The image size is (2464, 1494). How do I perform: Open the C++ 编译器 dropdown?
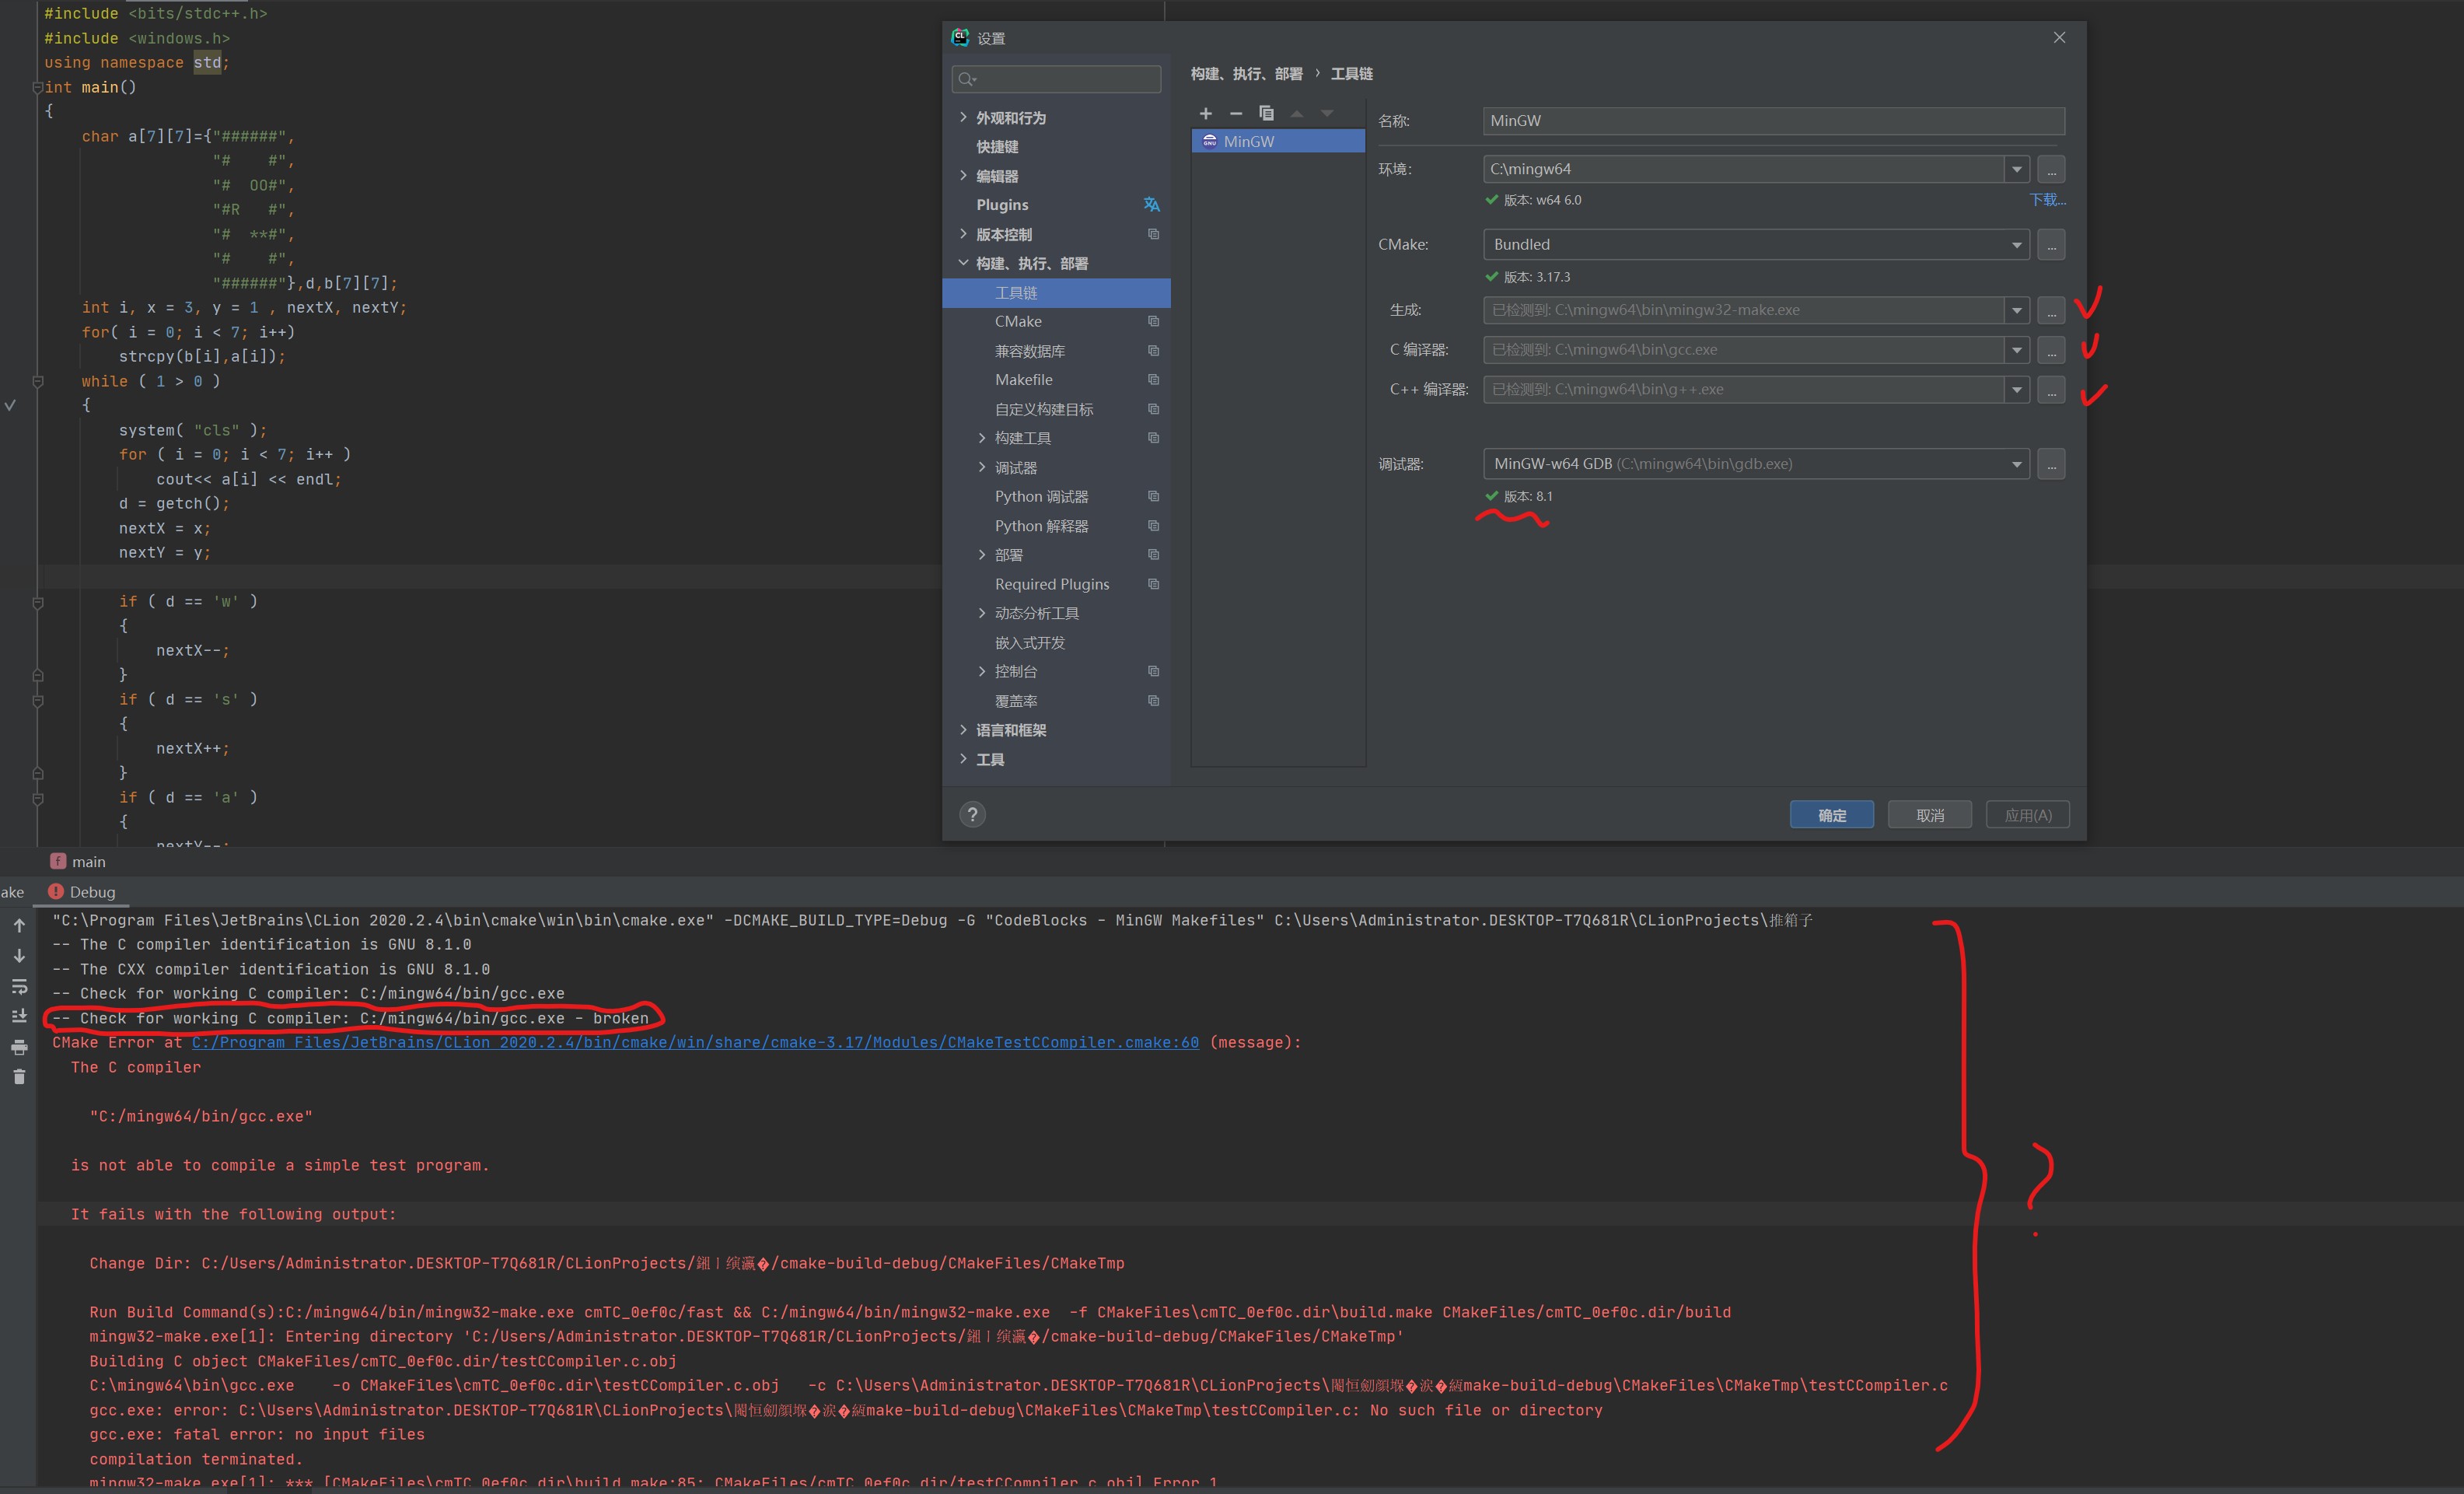click(x=2016, y=390)
